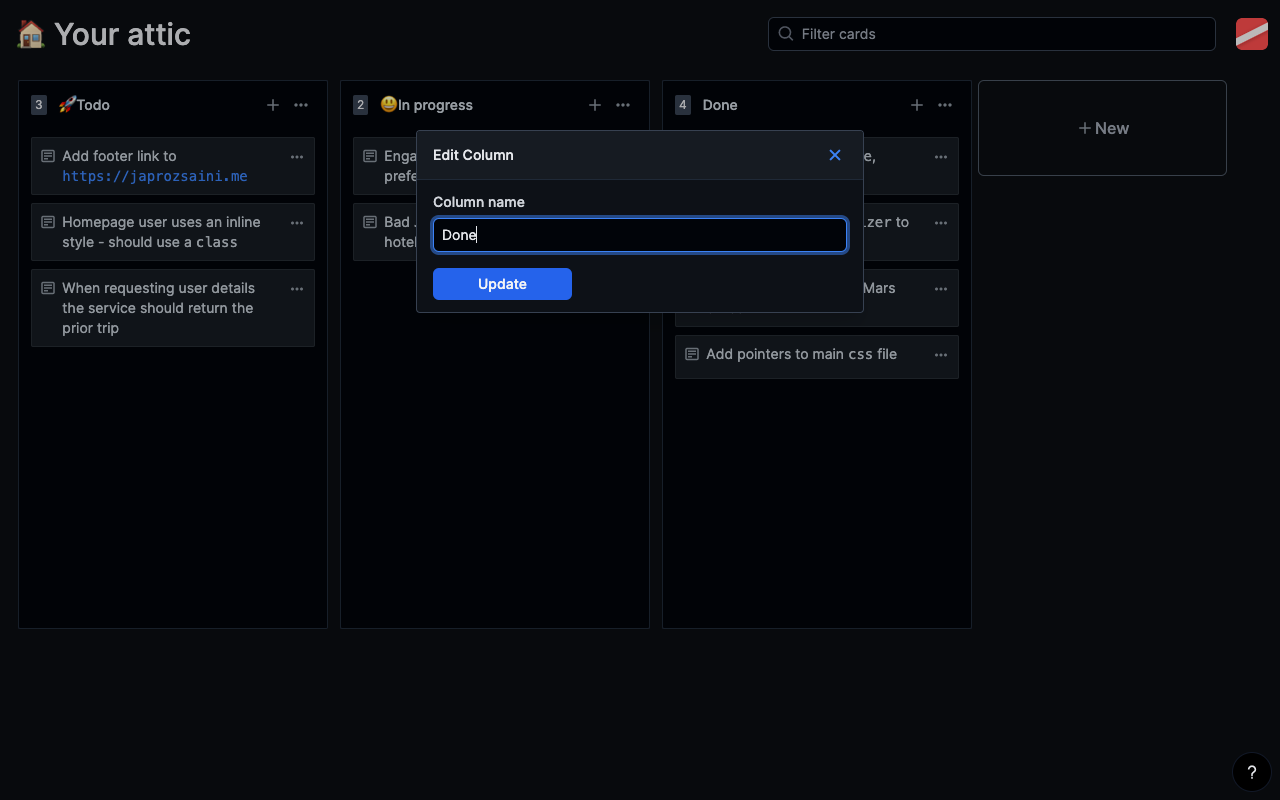Open the help question mark button
Image resolution: width=1280 pixels, height=800 pixels.
(x=1252, y=772)
